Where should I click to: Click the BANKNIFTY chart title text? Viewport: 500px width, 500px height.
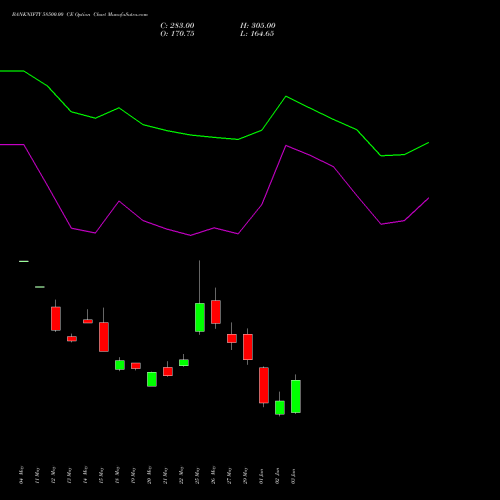click(x=80, y=15)
